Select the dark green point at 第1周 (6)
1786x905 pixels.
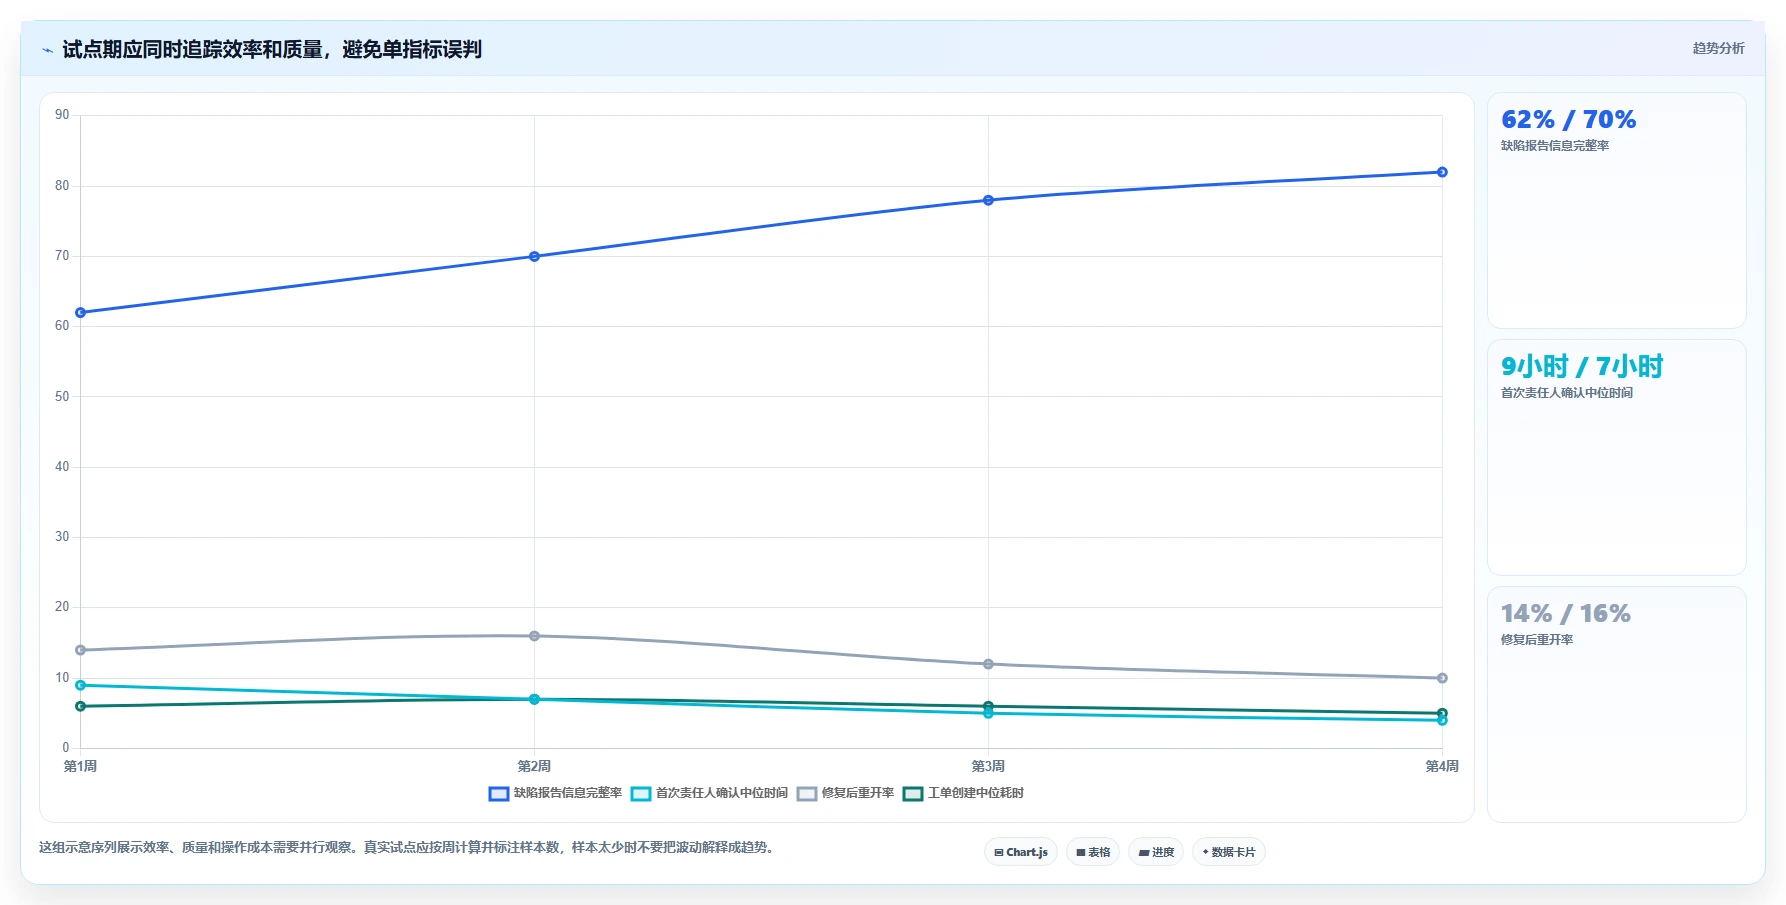[x=80, y=706]
